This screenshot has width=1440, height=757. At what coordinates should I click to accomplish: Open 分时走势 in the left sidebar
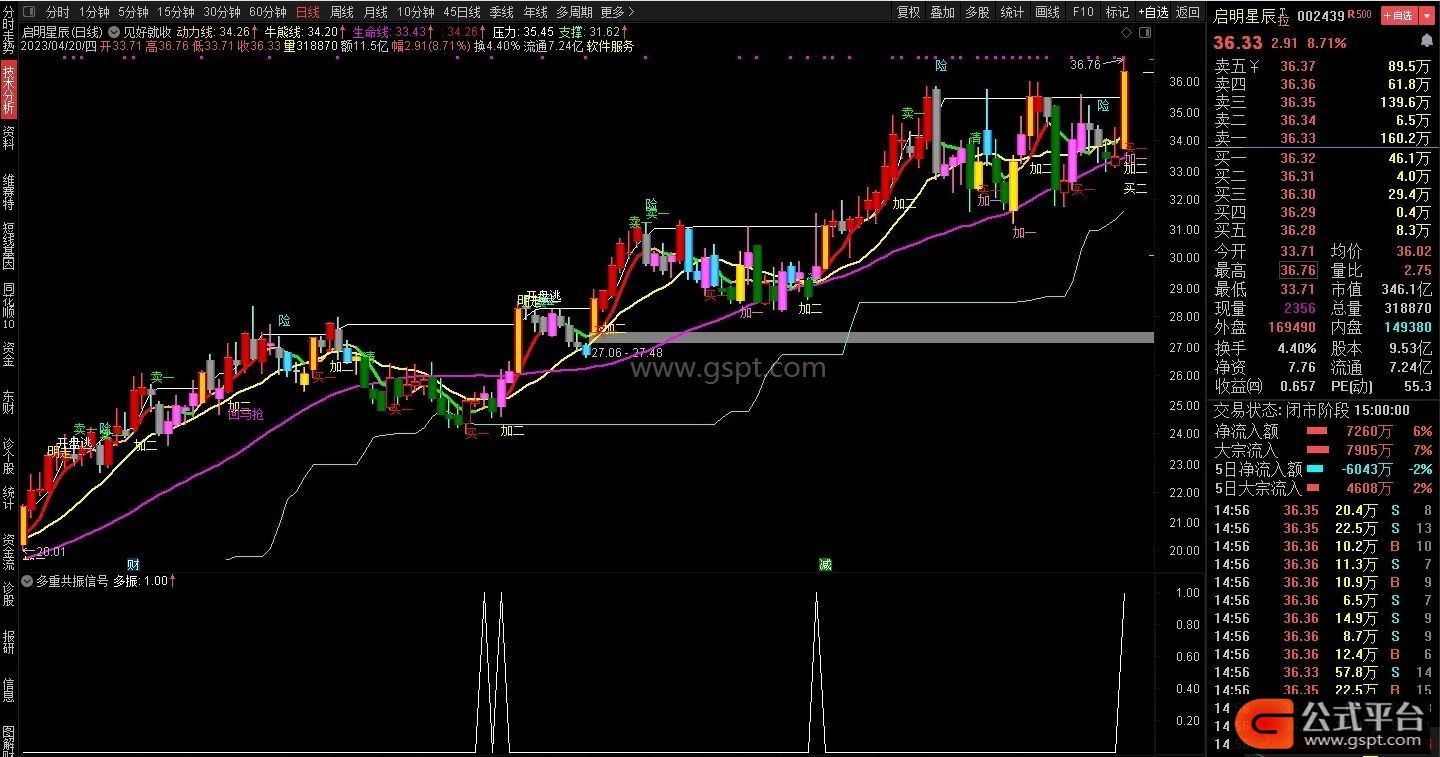coord(8,29)
